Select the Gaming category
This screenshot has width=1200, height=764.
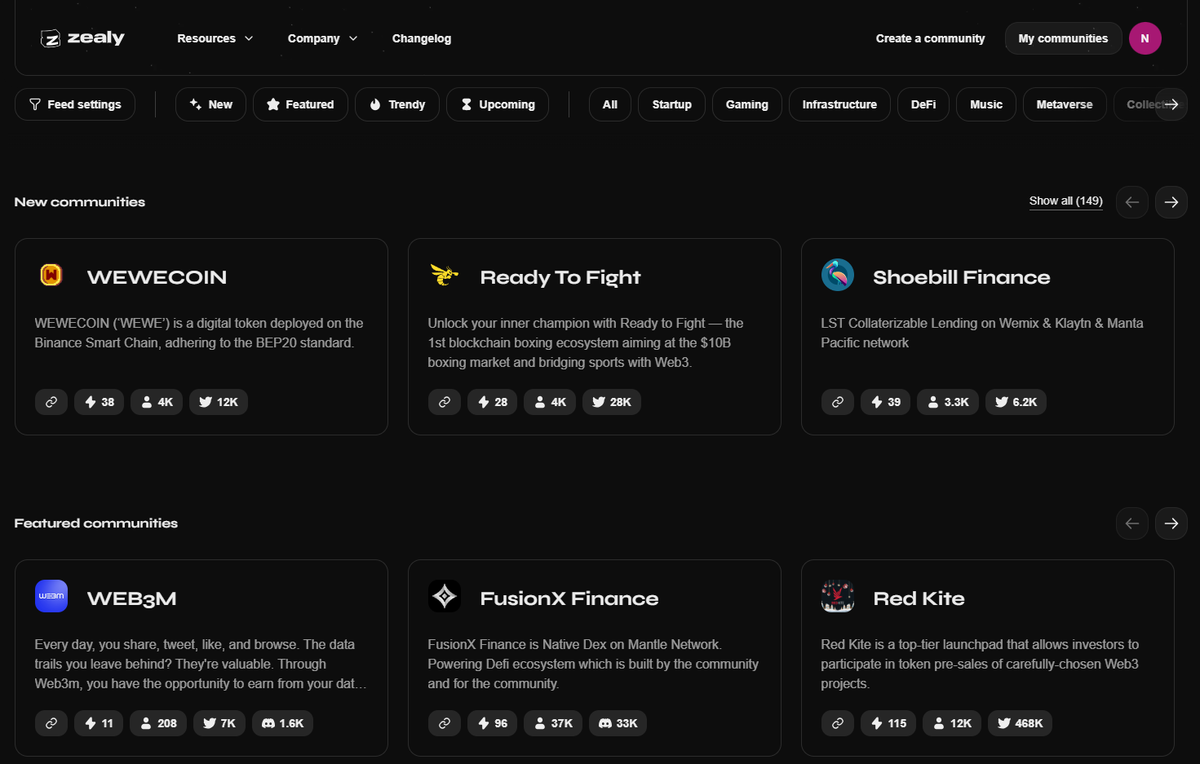[747, 104]
